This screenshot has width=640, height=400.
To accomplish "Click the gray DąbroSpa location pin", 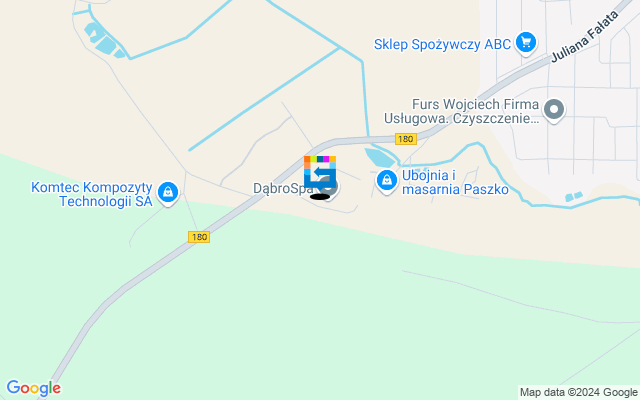I will point(330,189).
